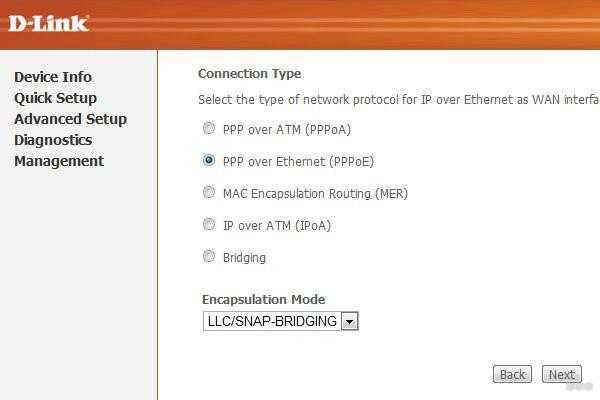Open the Diagnostics page
600x400 pixels.
coord(53,140)
